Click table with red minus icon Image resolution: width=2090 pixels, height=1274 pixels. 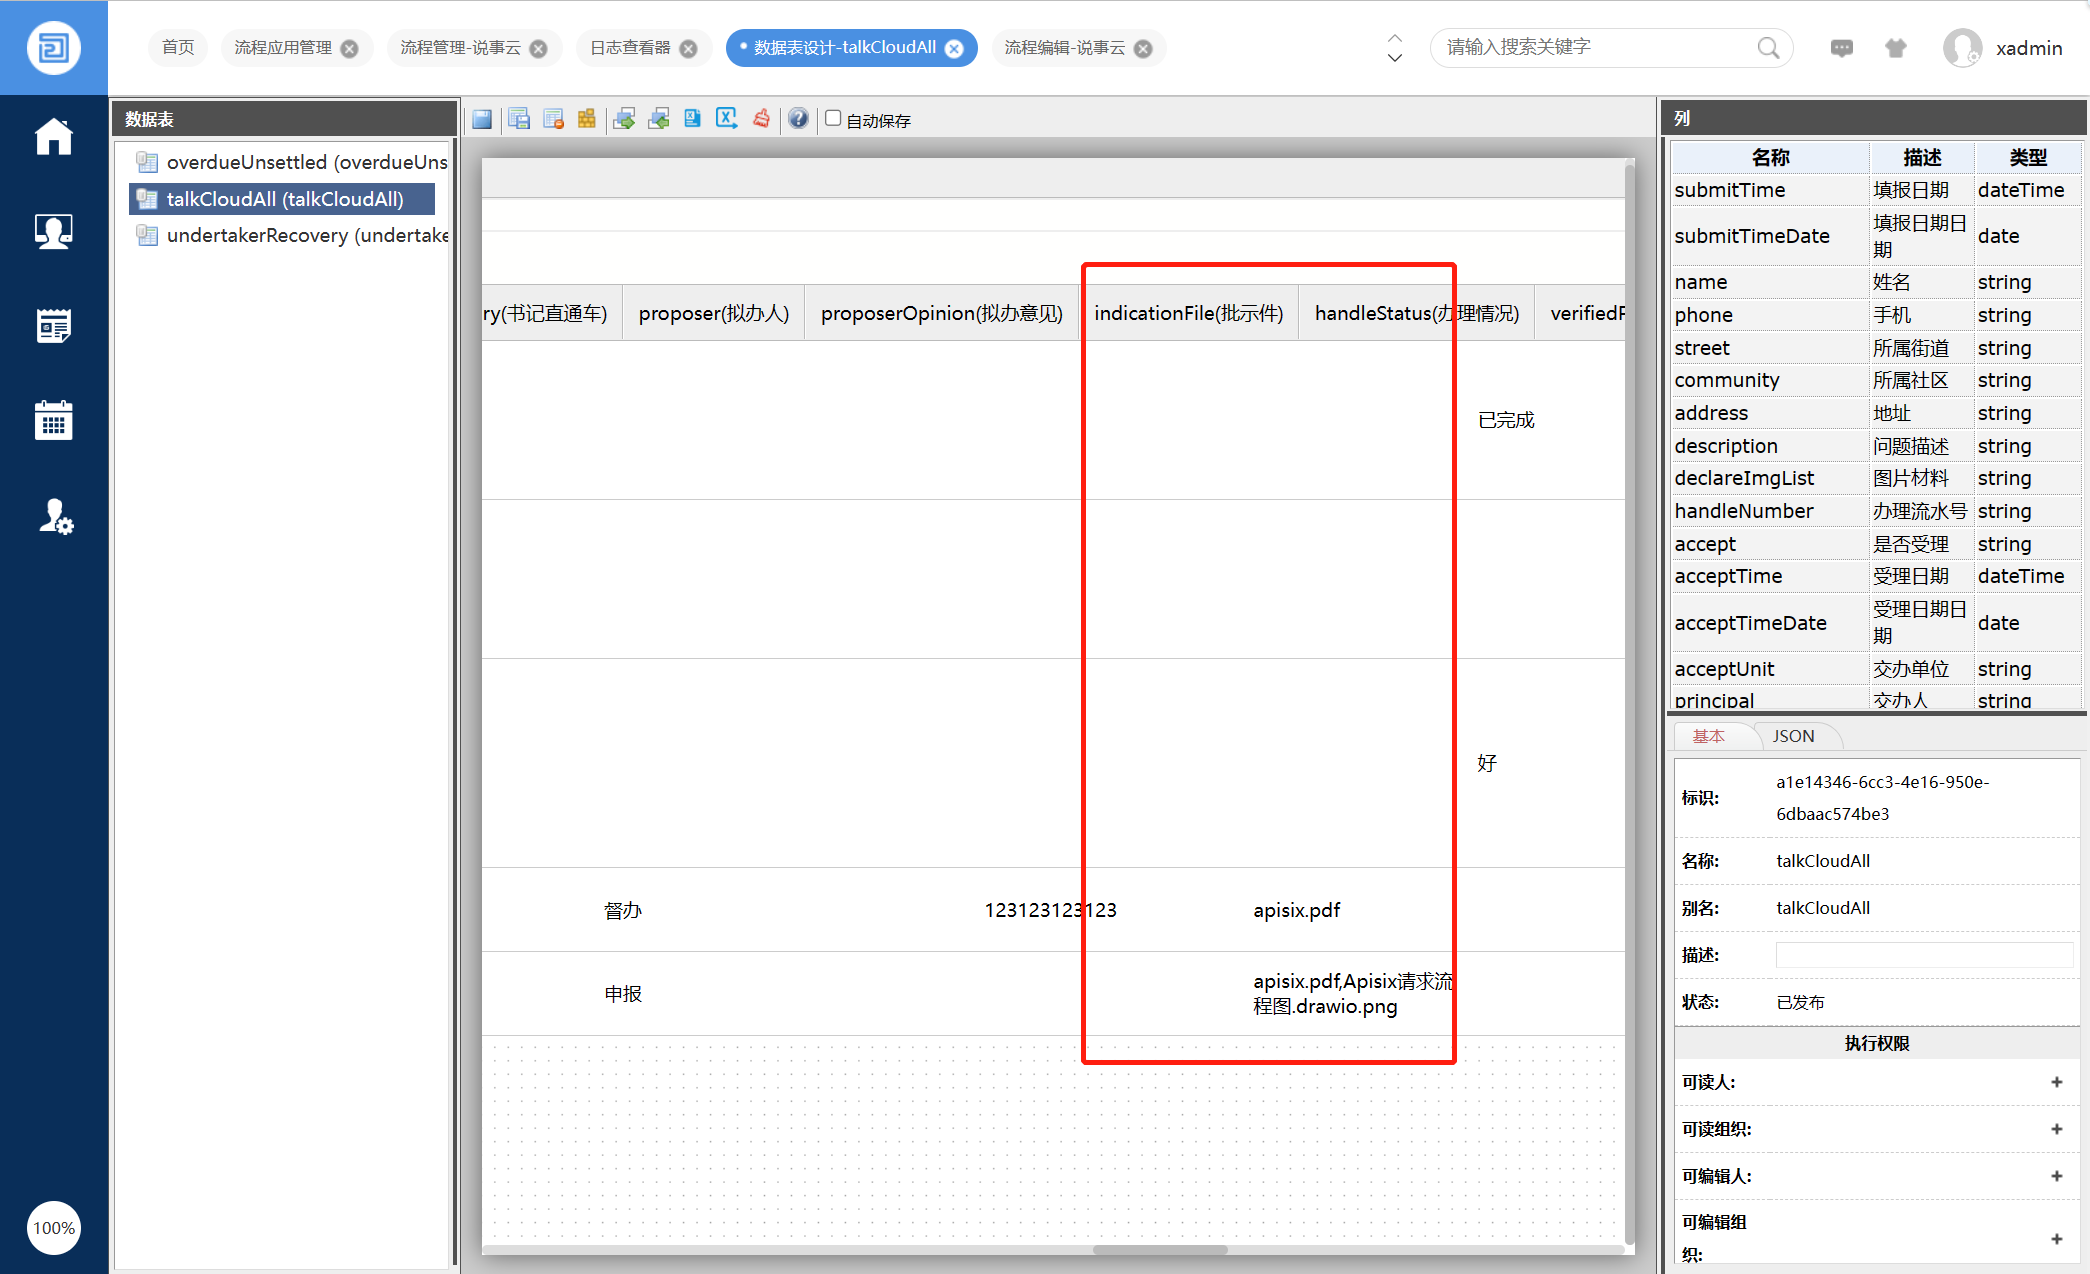click(553, 119)
